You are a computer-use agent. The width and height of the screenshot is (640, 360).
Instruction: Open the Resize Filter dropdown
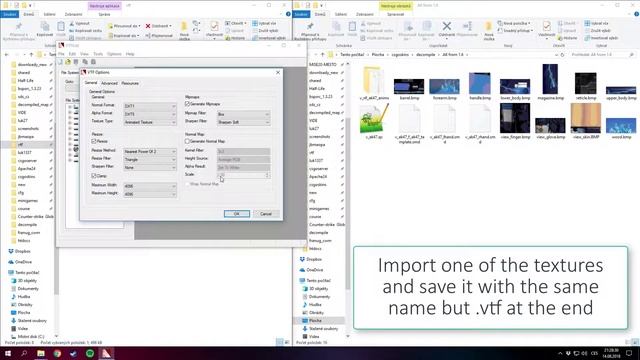[x=150, y=160]
